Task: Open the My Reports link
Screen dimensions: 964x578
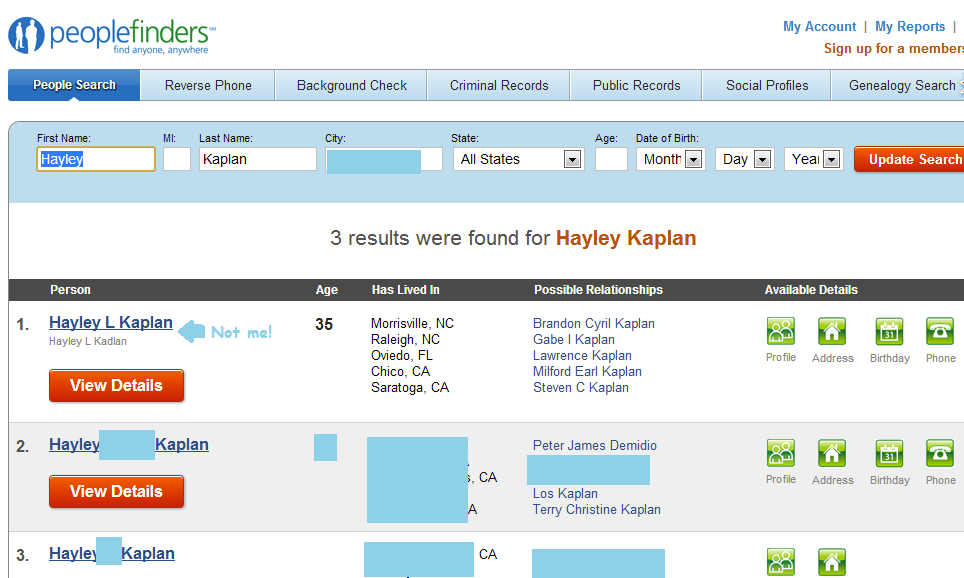Action: point(910,26)
